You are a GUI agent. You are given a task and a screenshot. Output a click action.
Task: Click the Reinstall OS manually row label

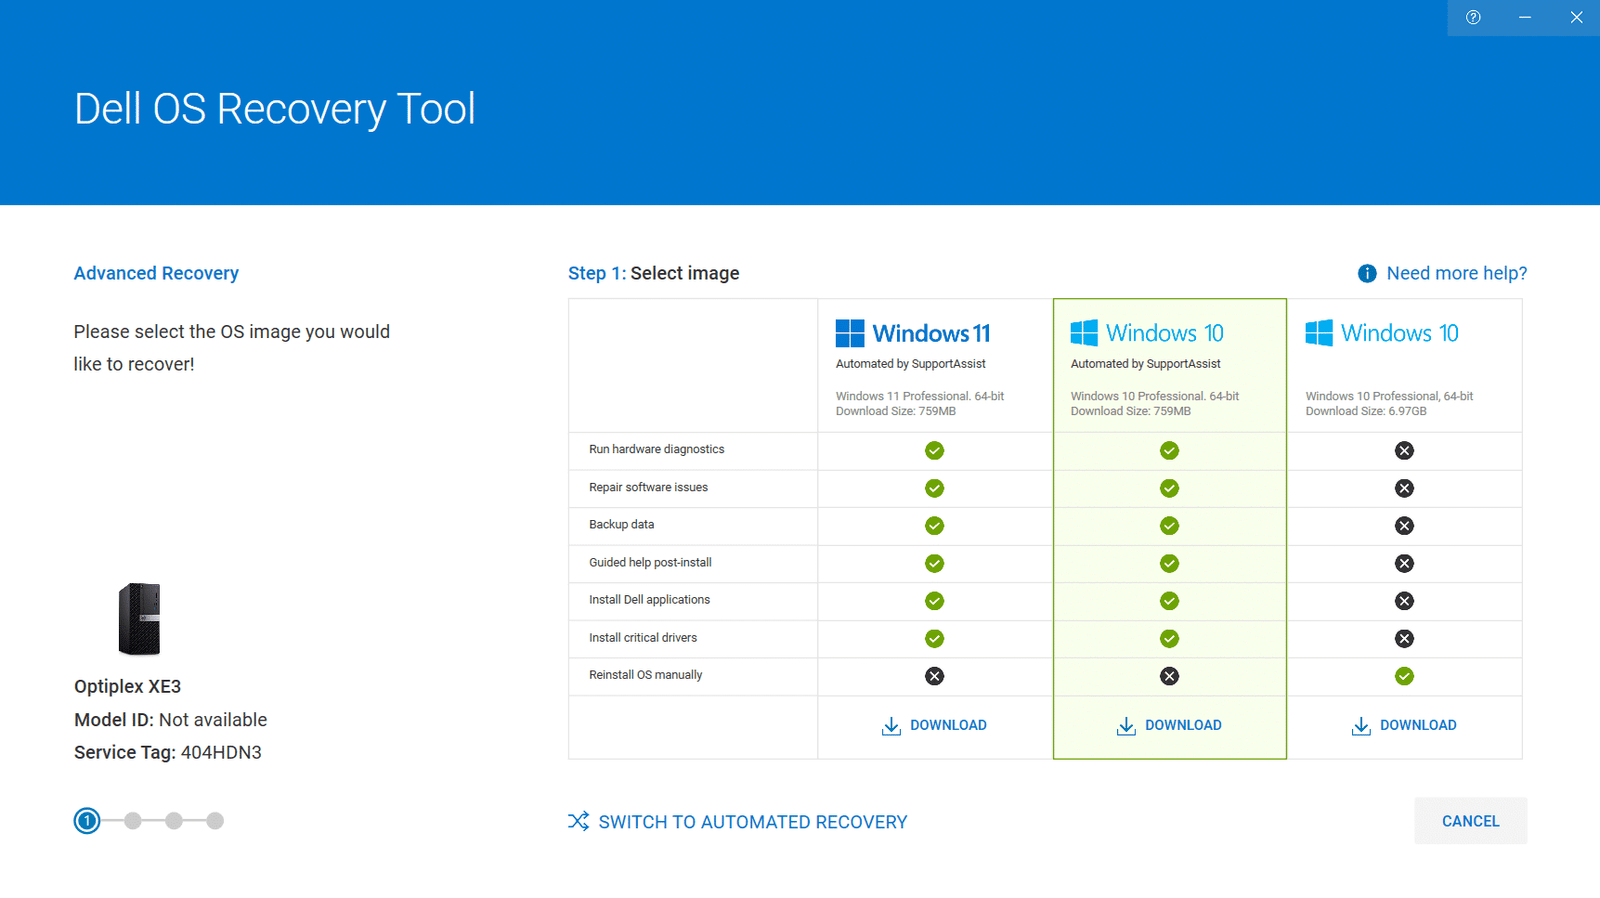[645, 675]
